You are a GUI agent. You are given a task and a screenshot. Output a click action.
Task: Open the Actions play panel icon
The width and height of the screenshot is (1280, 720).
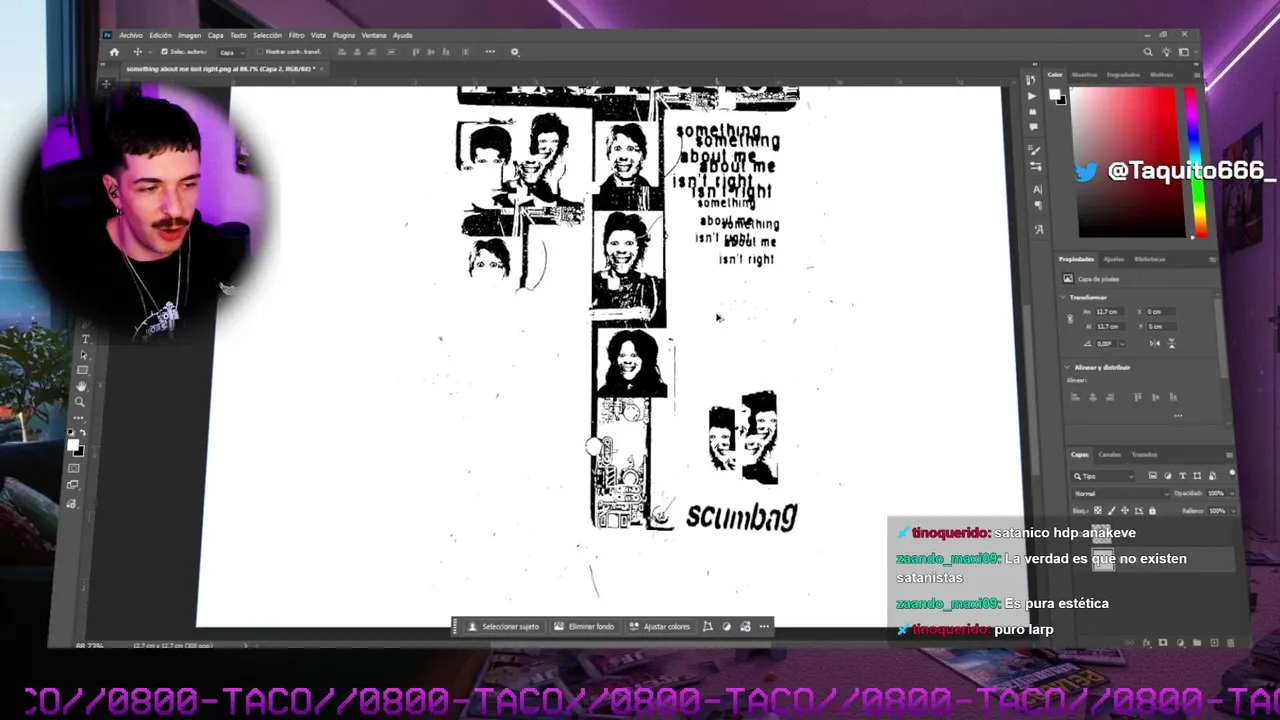coord(1032,96)
